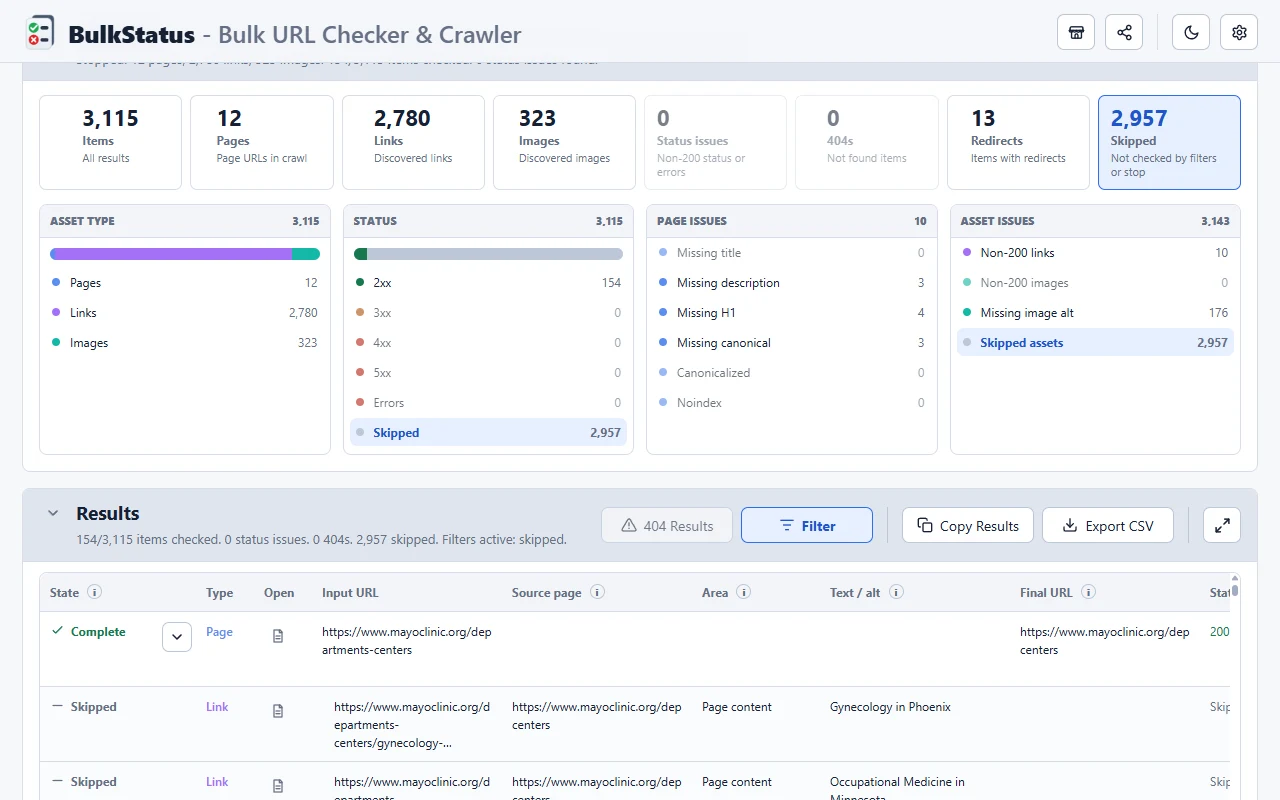Select the Missing image alt filter
1280x800 pixels.
1095,312
